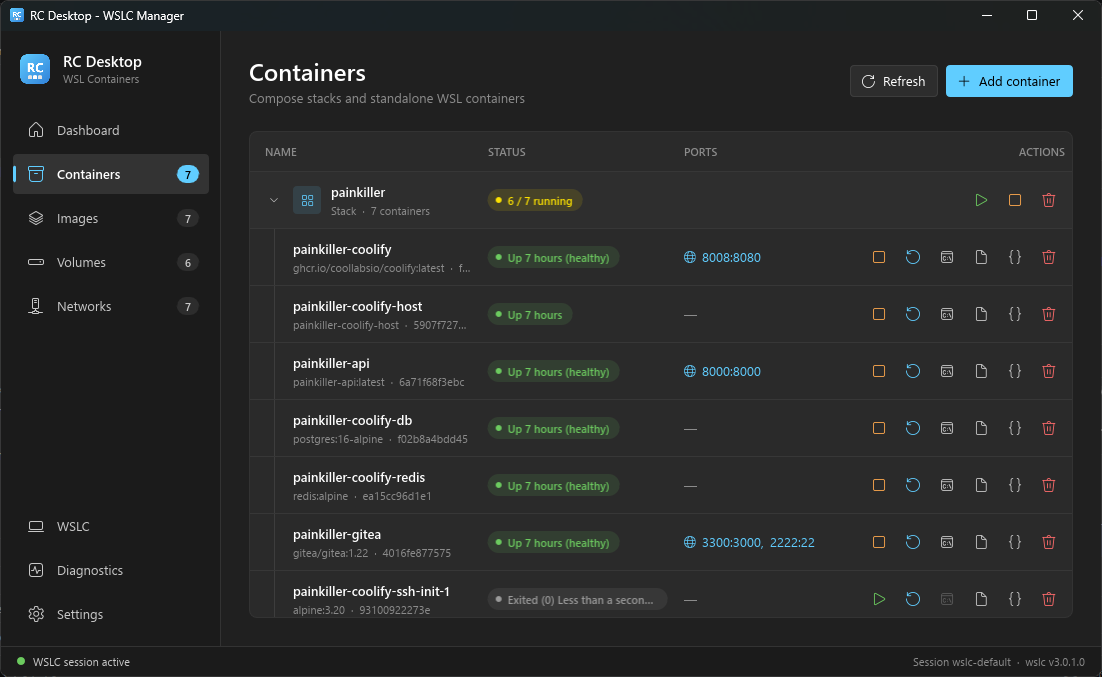Click the 6 / 7 running status badge
The image size is (1102, 677).
pos(535,201)
